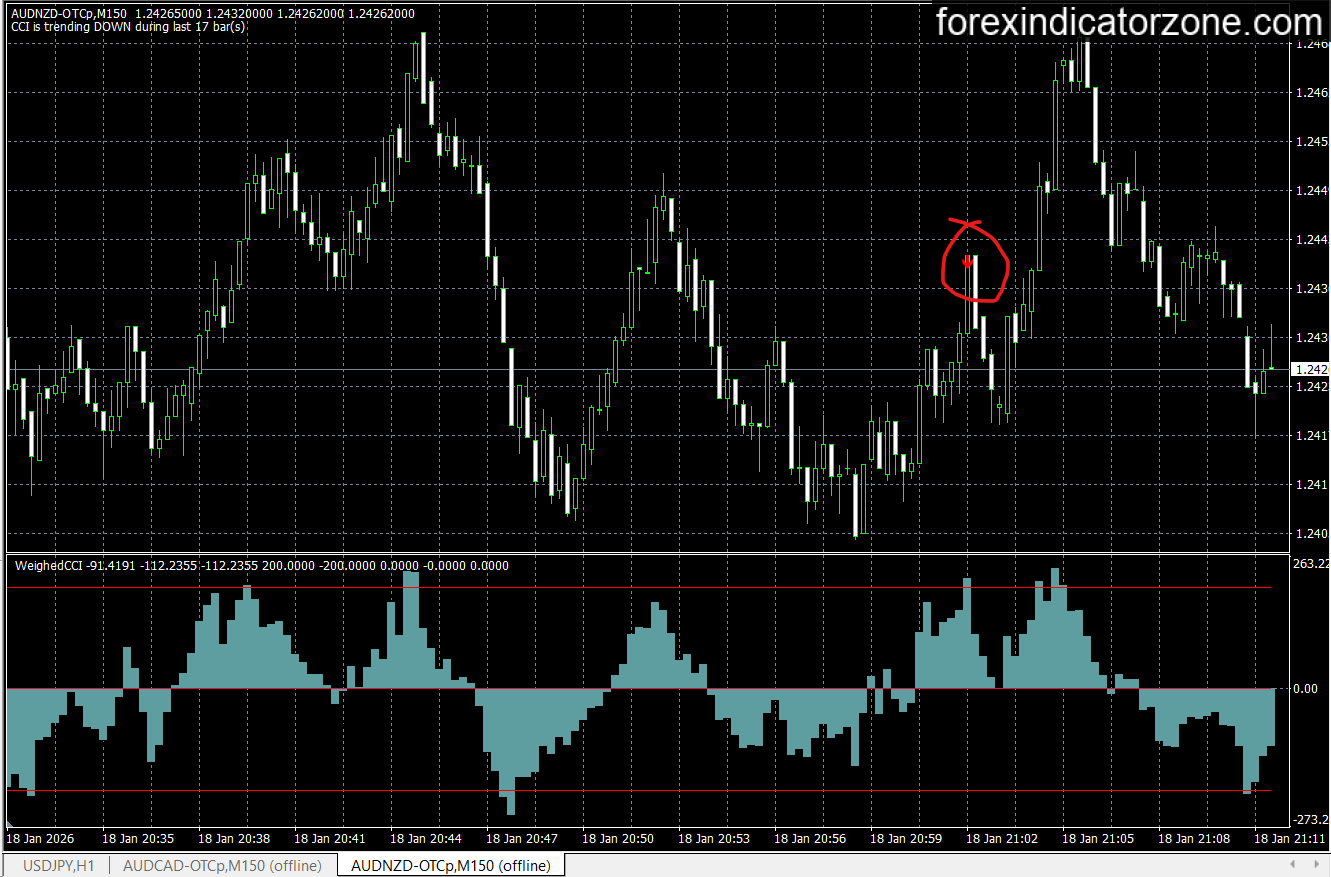The image size is (1331, 877).
Task: Click the -273.2 lower scale value on CCI panel
Action: pyautogui.click(x=1306, y=822)
